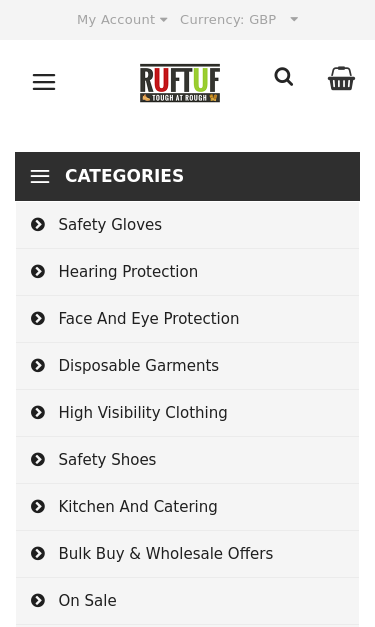Click the search magnifier icon

(x=284, y=77)
